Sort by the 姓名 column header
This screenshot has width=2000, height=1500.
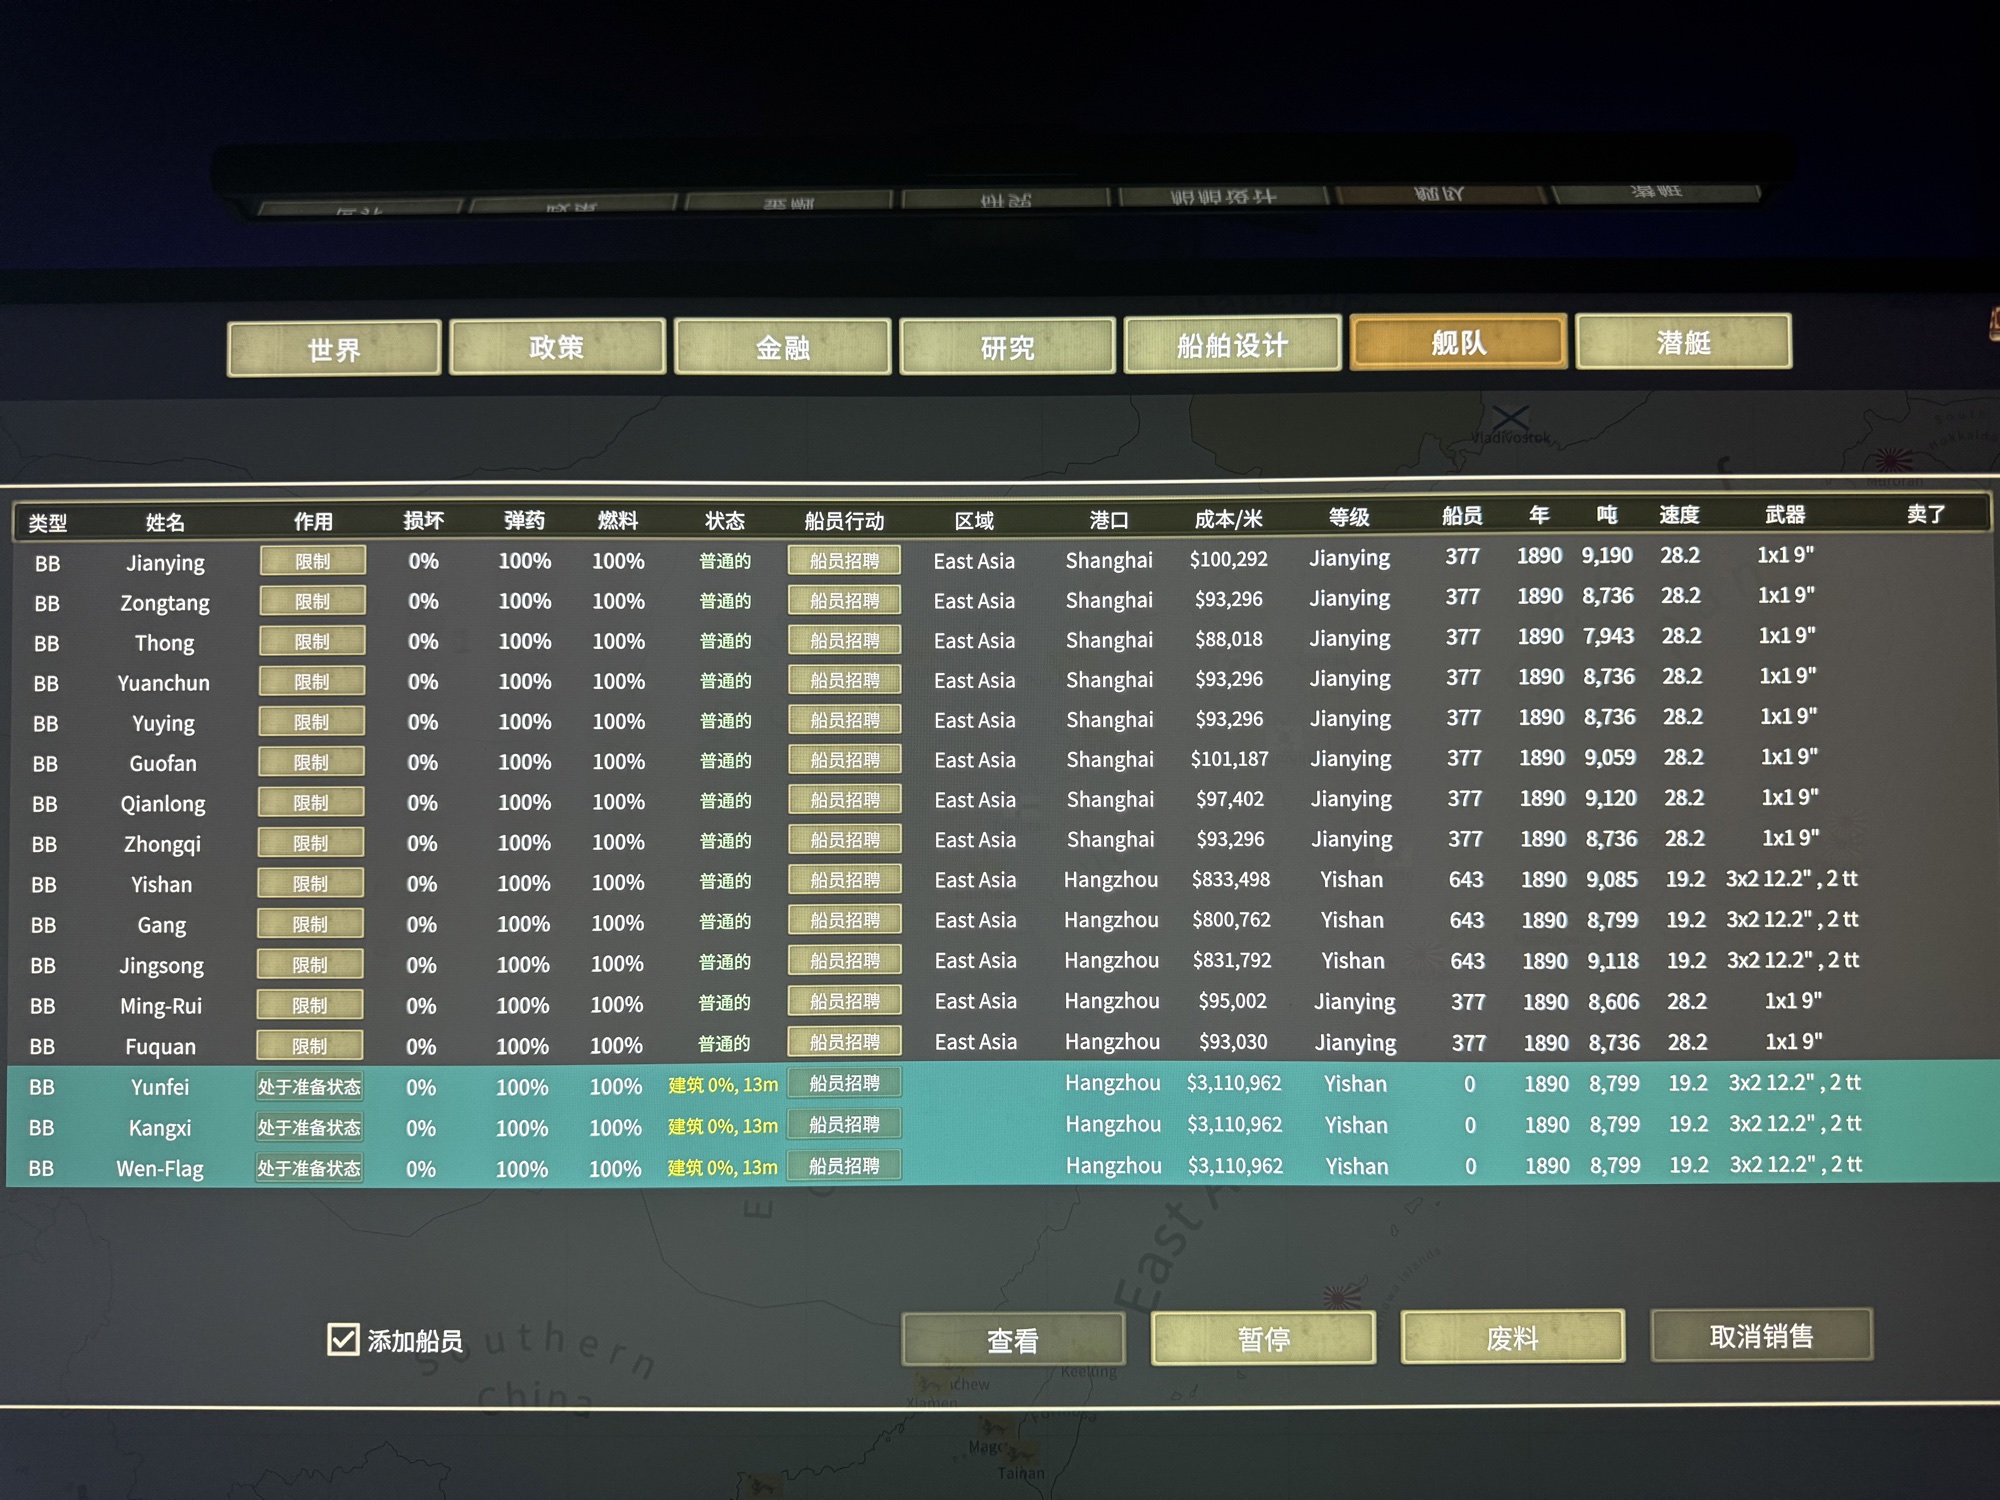click(165, 522)
